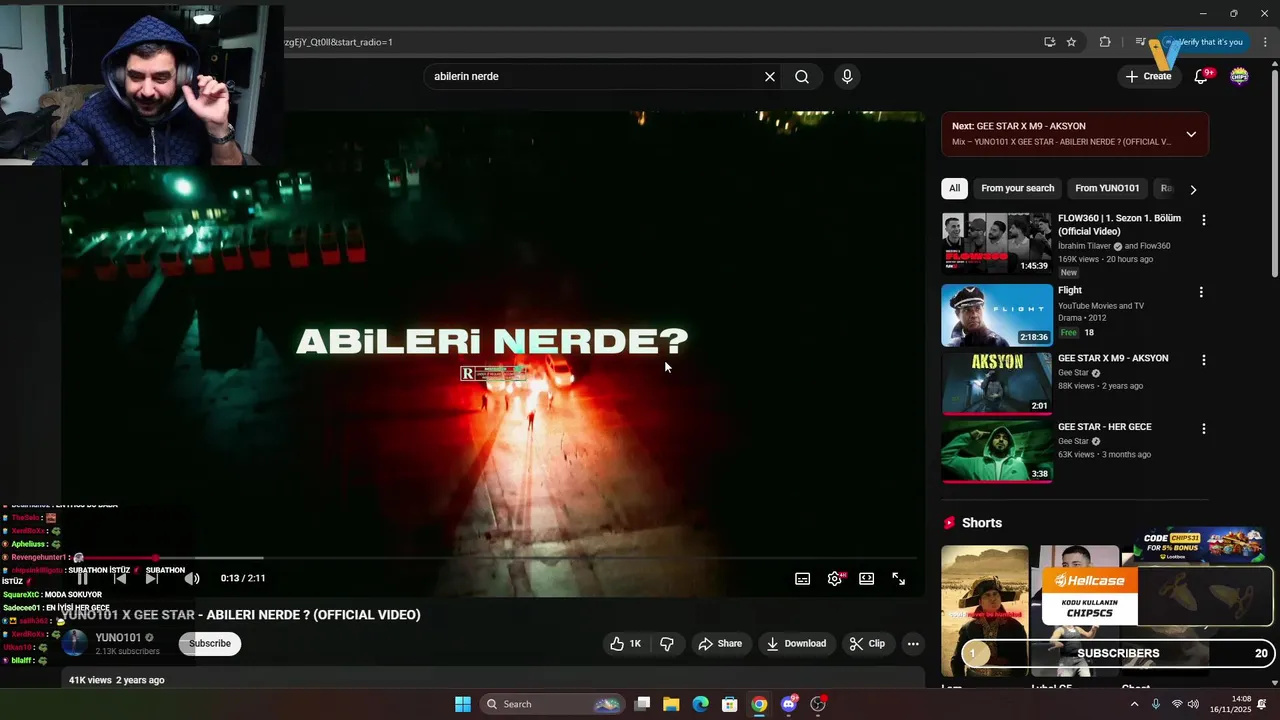Open FLOW360 1. Sezon video thumbnail
Screen dimensions: 1280x720
coord(997,243)
